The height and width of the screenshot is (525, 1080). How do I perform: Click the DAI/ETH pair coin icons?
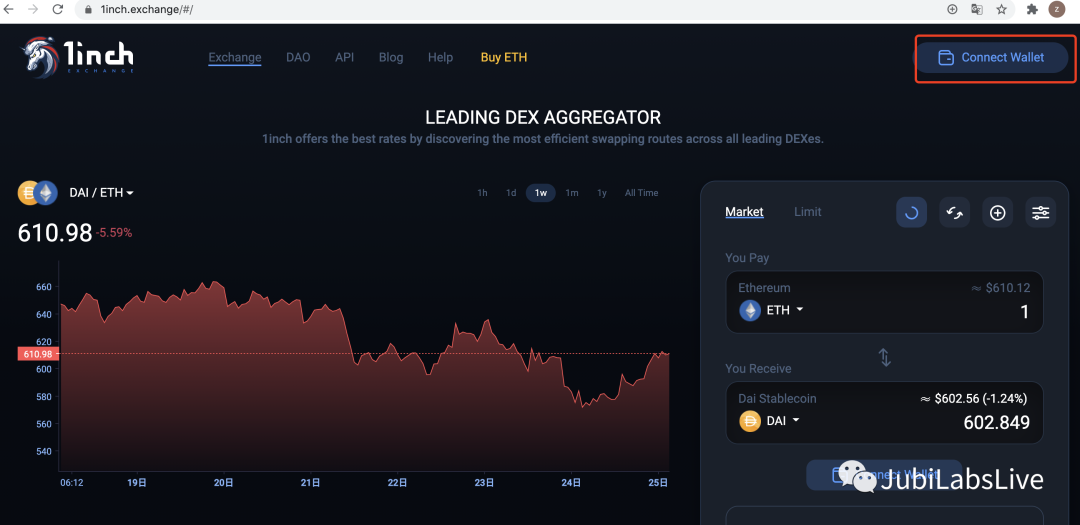click(x=39, y=193)
